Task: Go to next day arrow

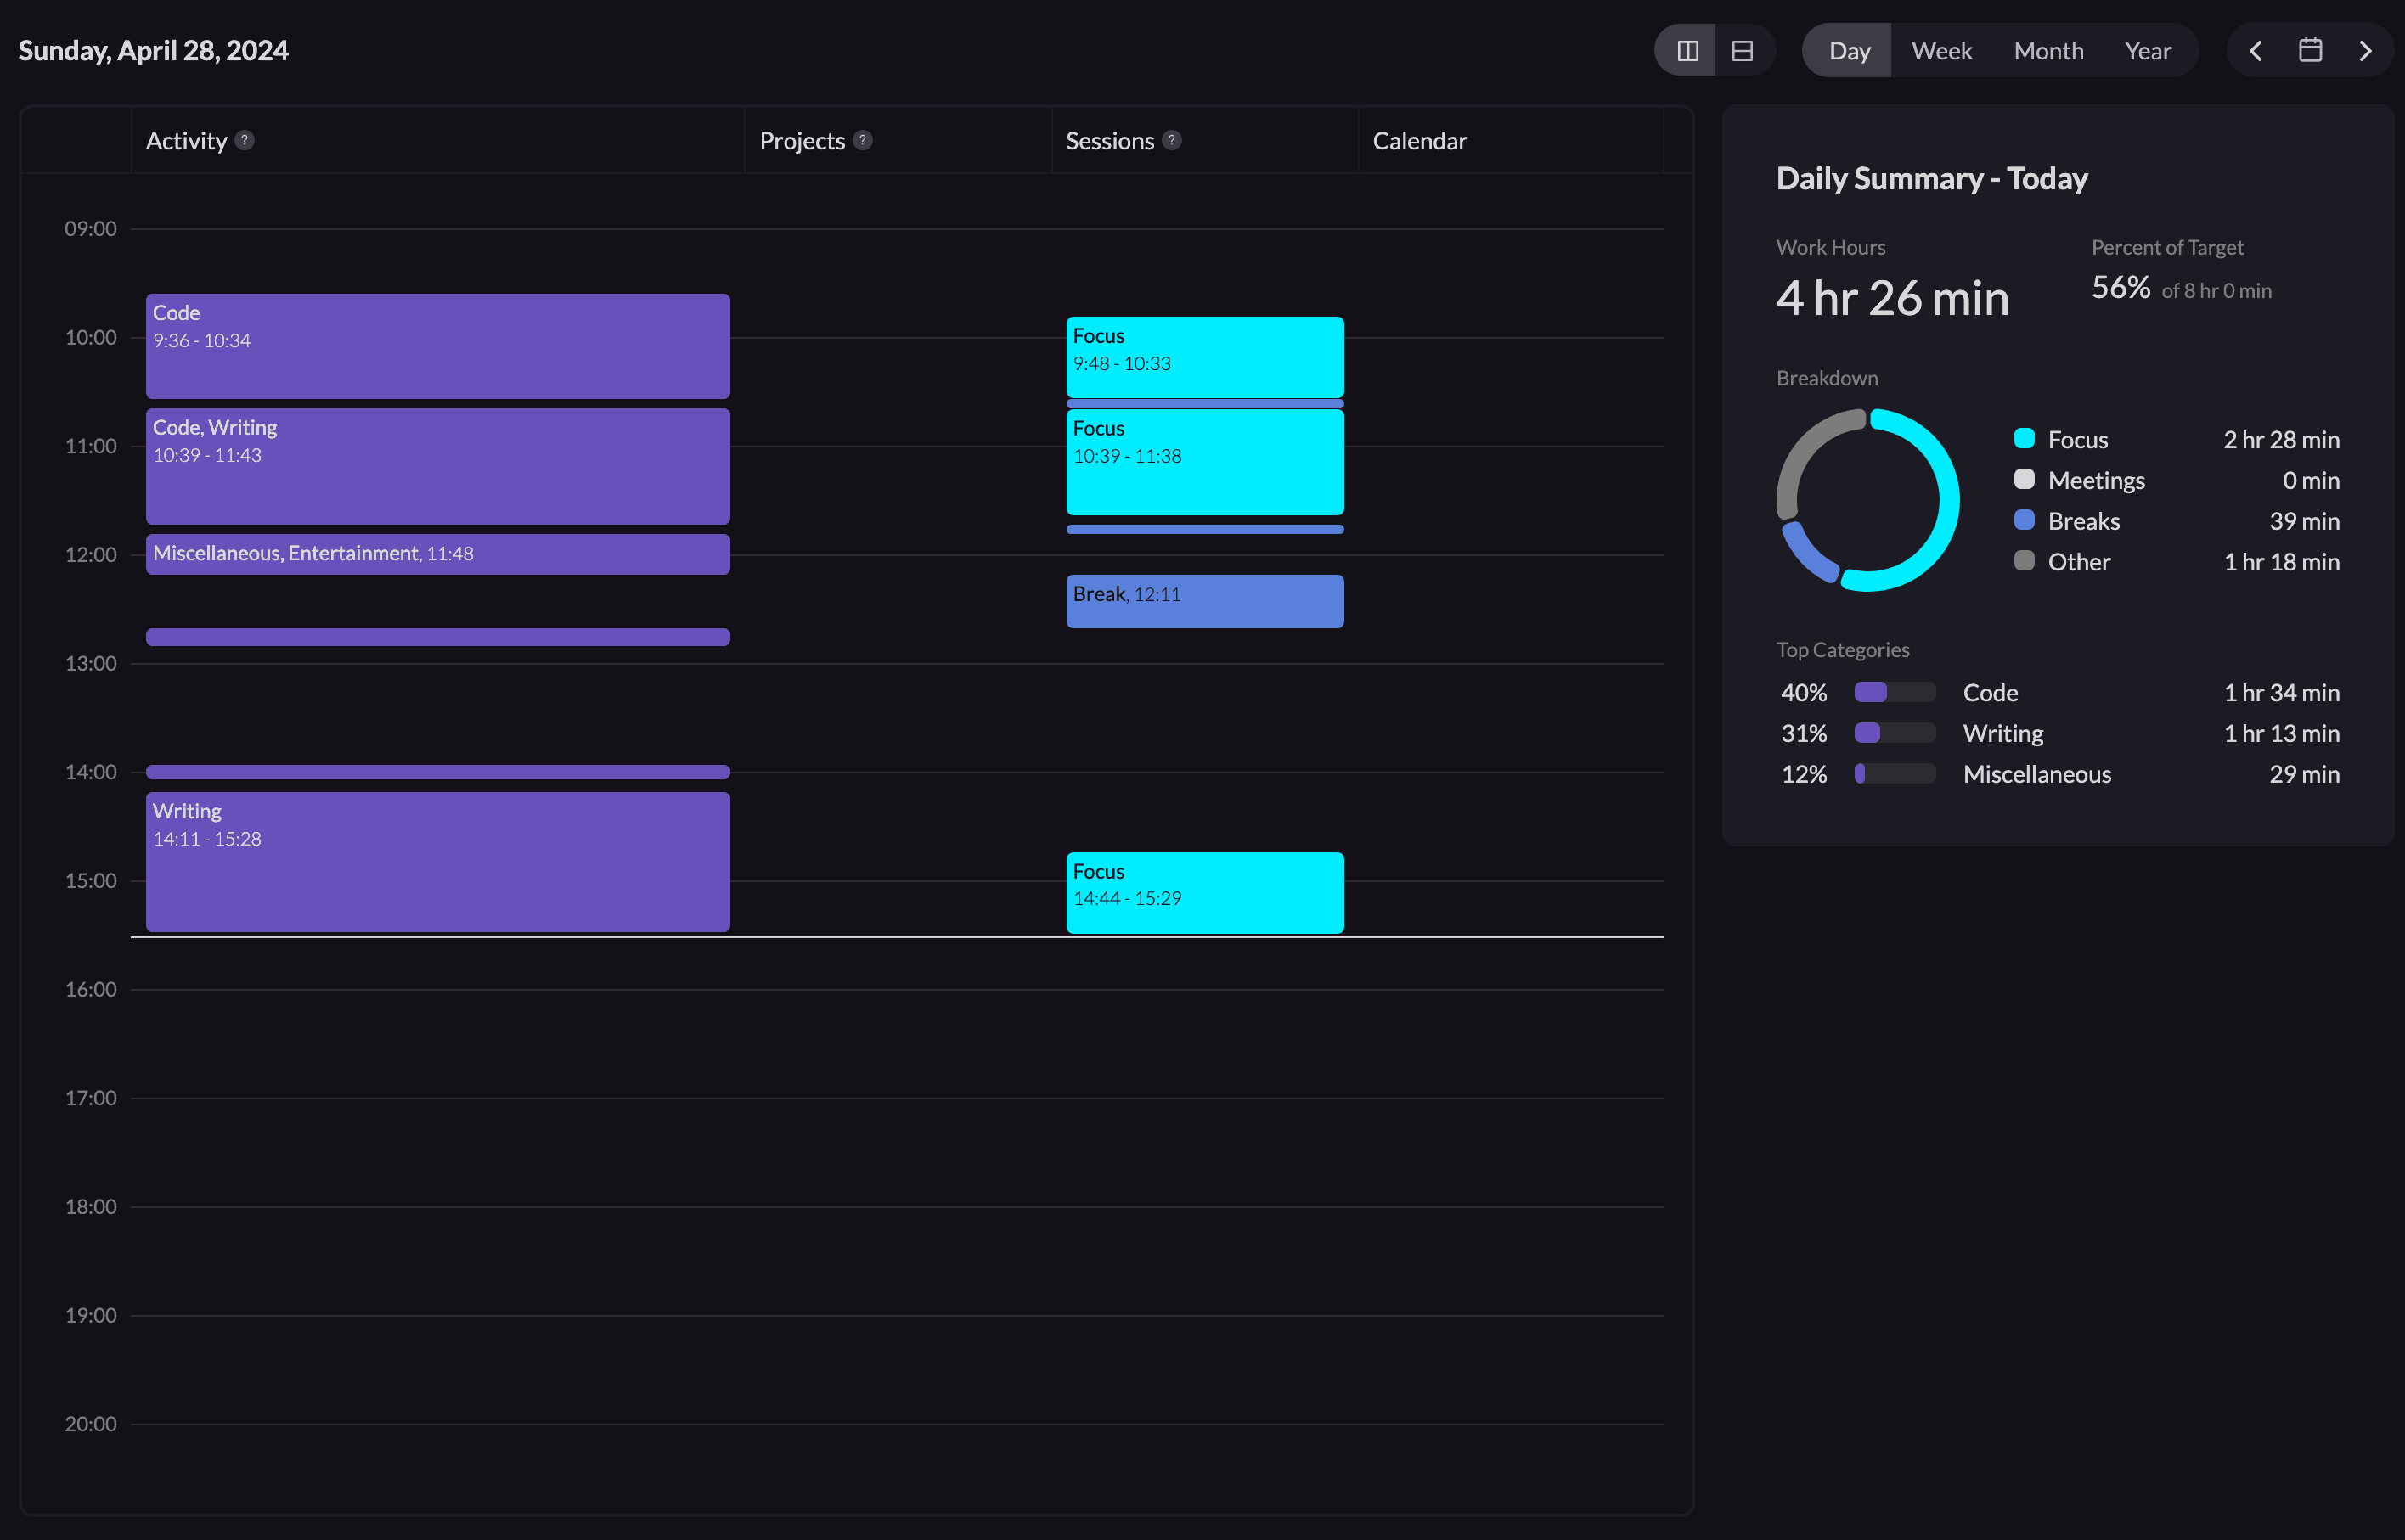Action: click(x=2365, y=51)
